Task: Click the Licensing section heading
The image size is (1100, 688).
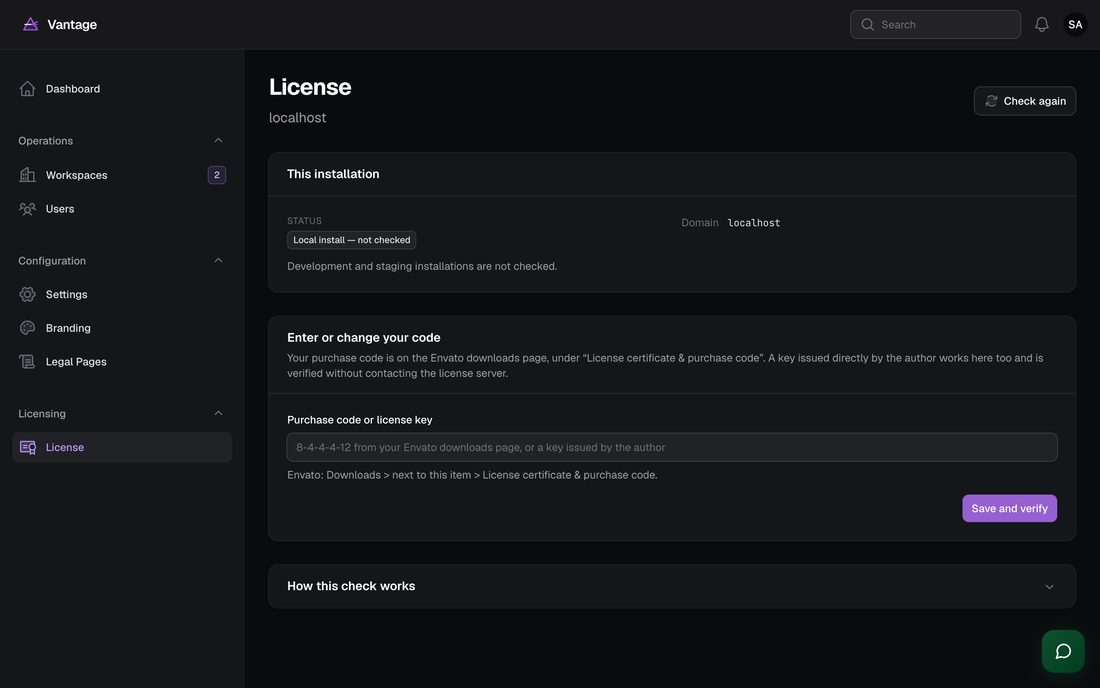Action: pos(42,414)
